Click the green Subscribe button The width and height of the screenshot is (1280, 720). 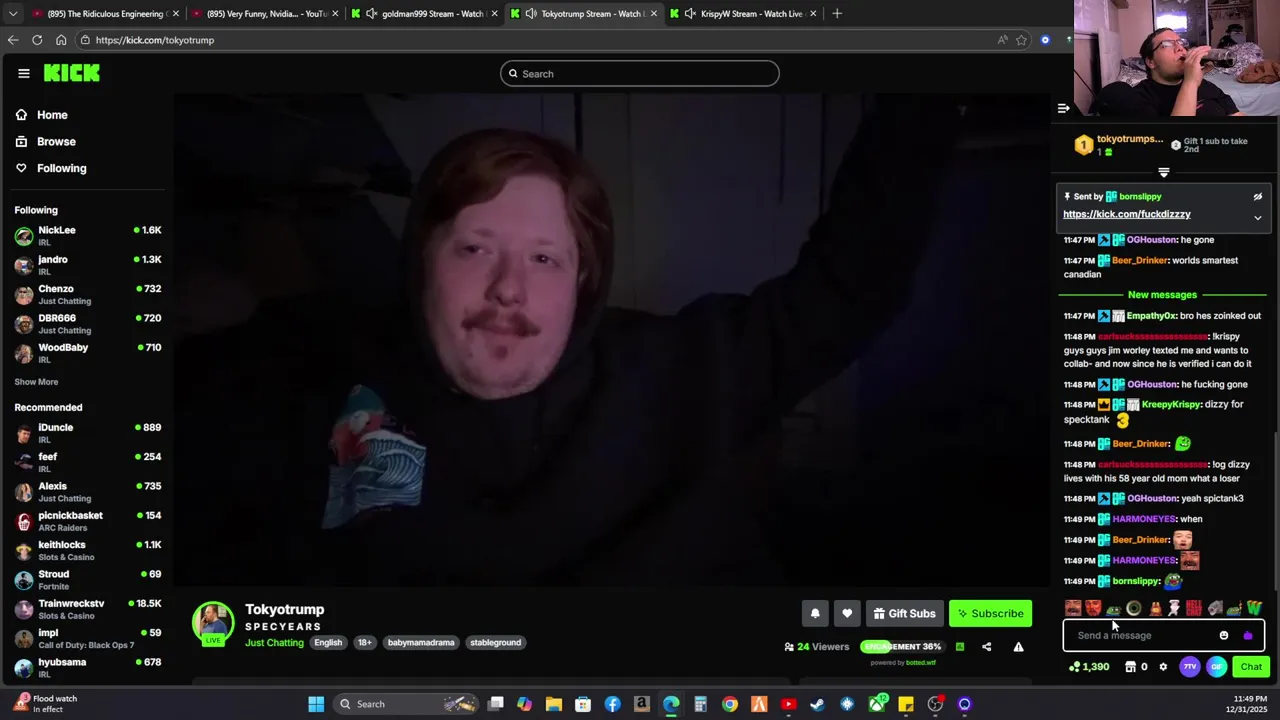(x=990, y=614)
